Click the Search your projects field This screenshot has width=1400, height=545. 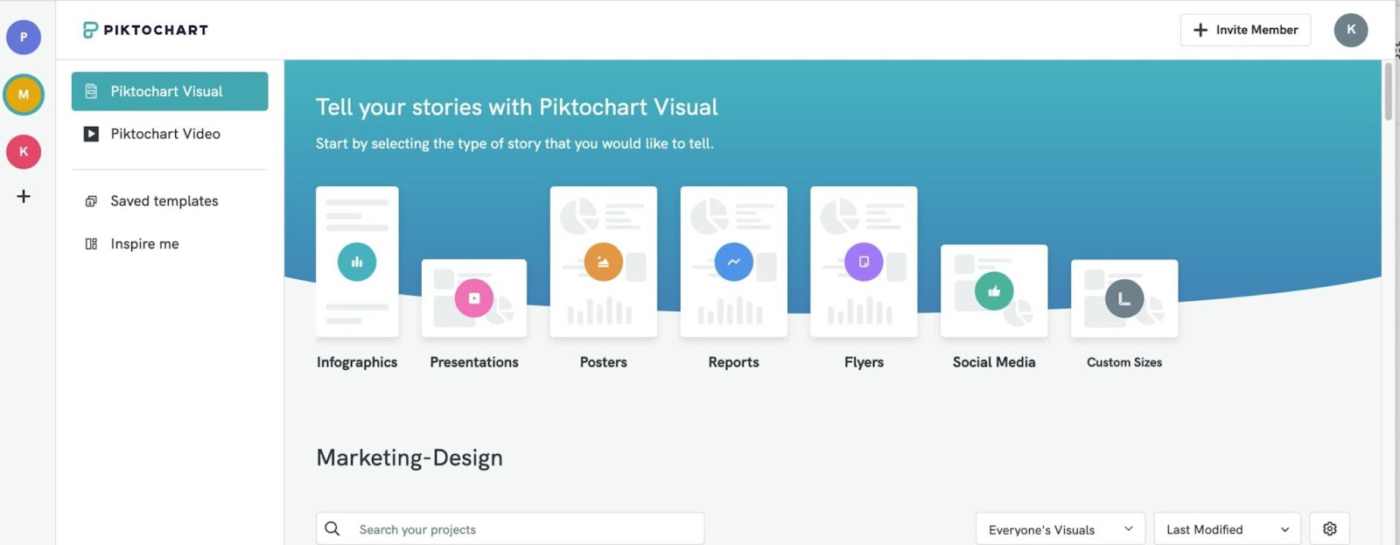(x=510, y=529)
